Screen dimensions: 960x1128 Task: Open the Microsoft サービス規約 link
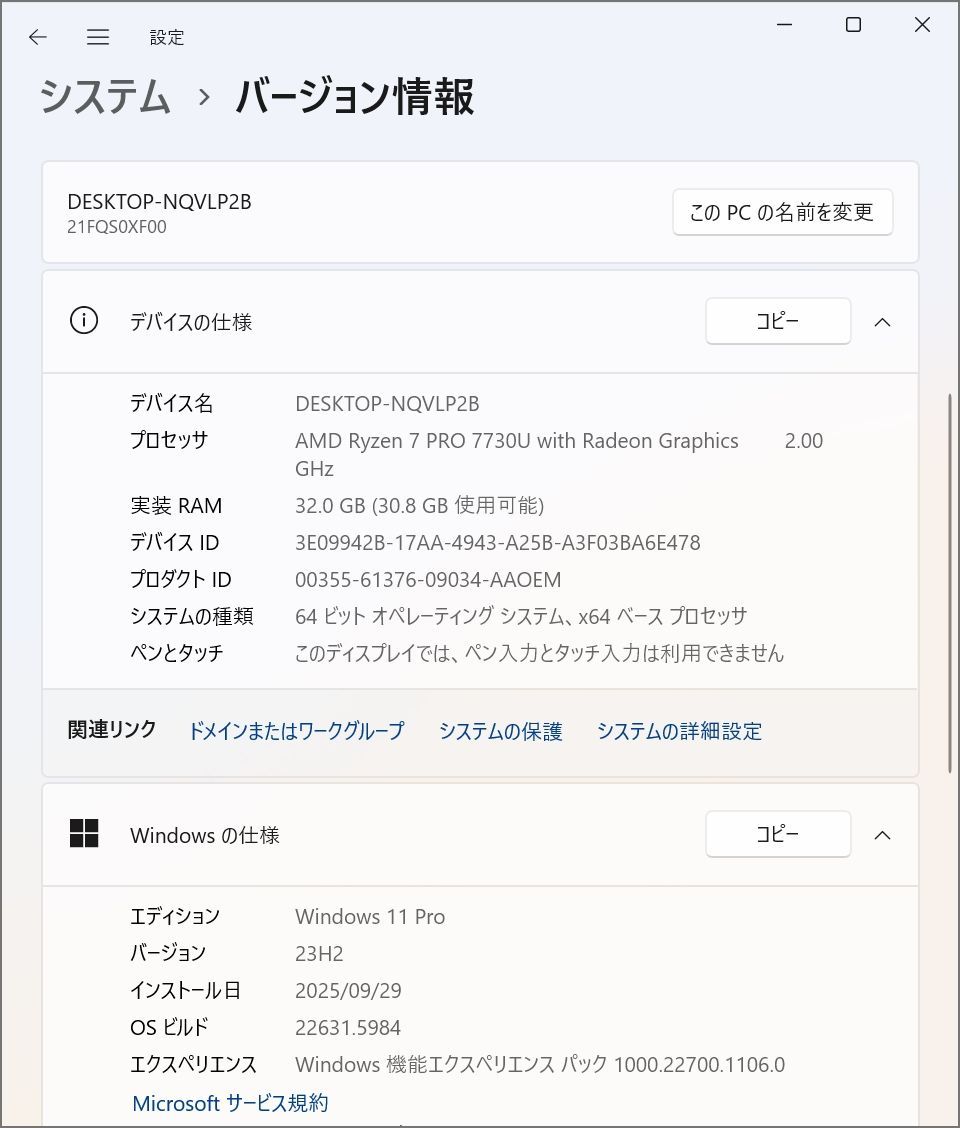[x=229, y=1103]
